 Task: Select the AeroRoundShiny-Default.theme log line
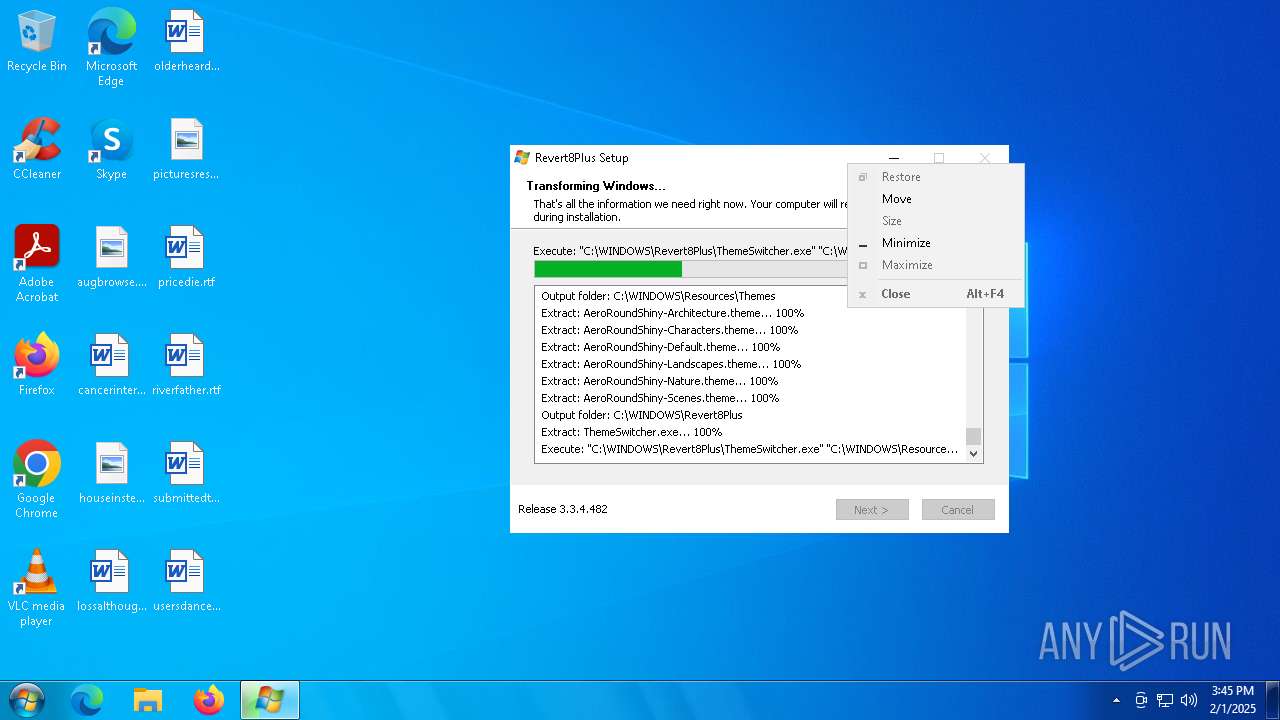(x=661, y=347)
